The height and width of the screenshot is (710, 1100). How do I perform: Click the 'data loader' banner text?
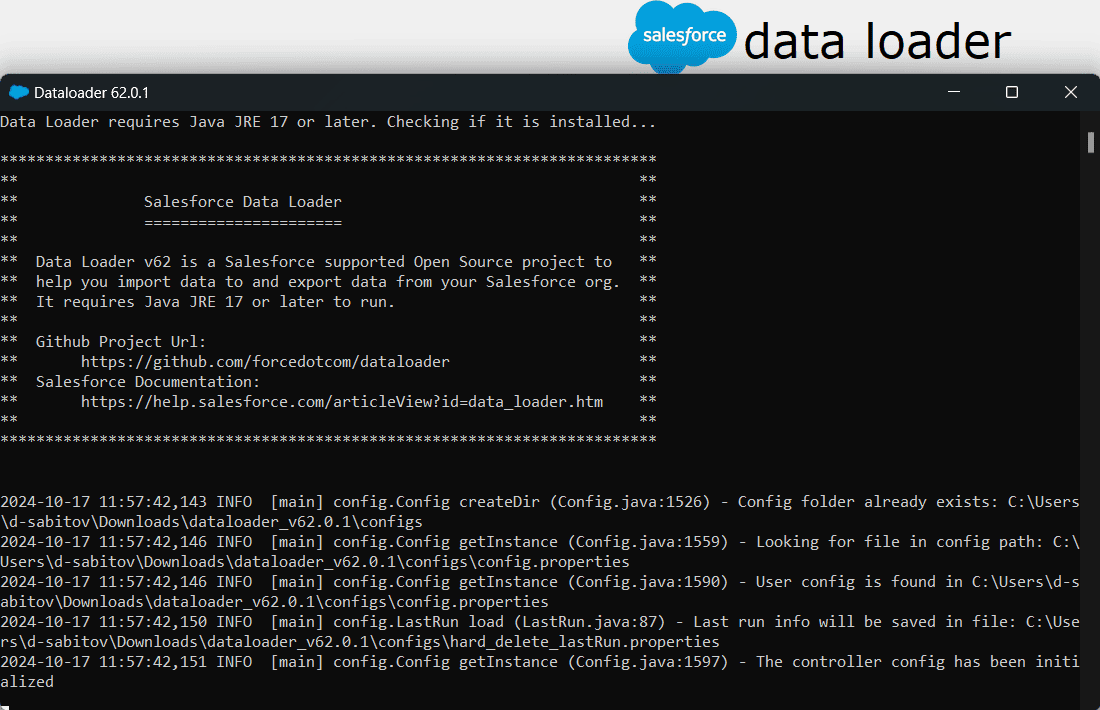pos(875,40)
